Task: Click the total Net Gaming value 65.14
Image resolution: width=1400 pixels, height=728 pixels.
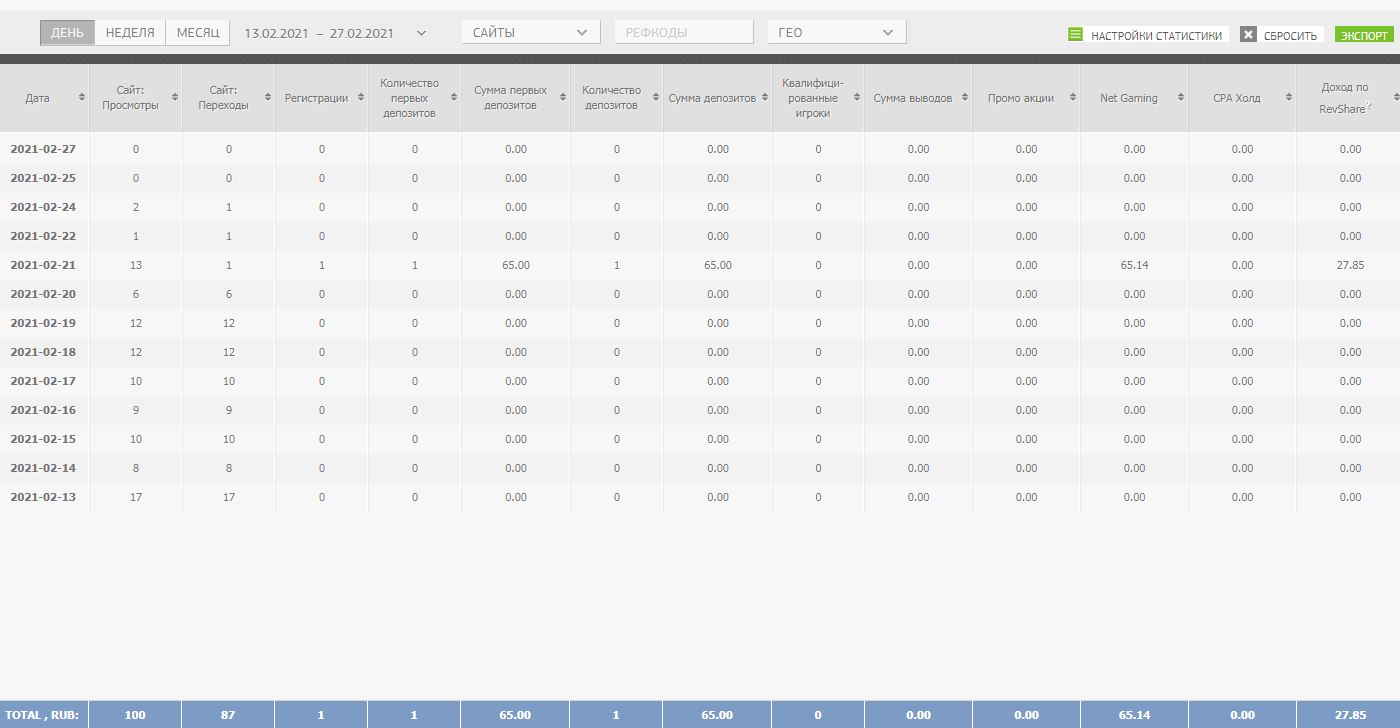Action: [x=1134, y=715]
